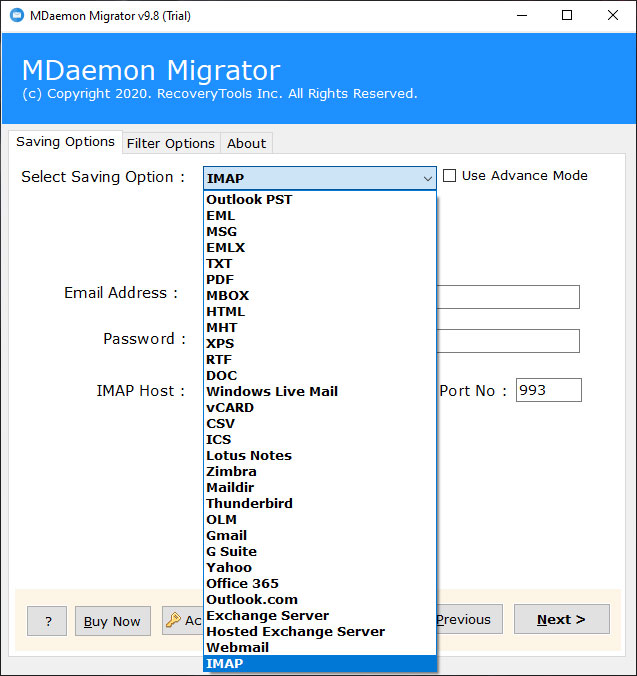
Task: Switch to the Filter Options tab
Action: tap(171, 144)
